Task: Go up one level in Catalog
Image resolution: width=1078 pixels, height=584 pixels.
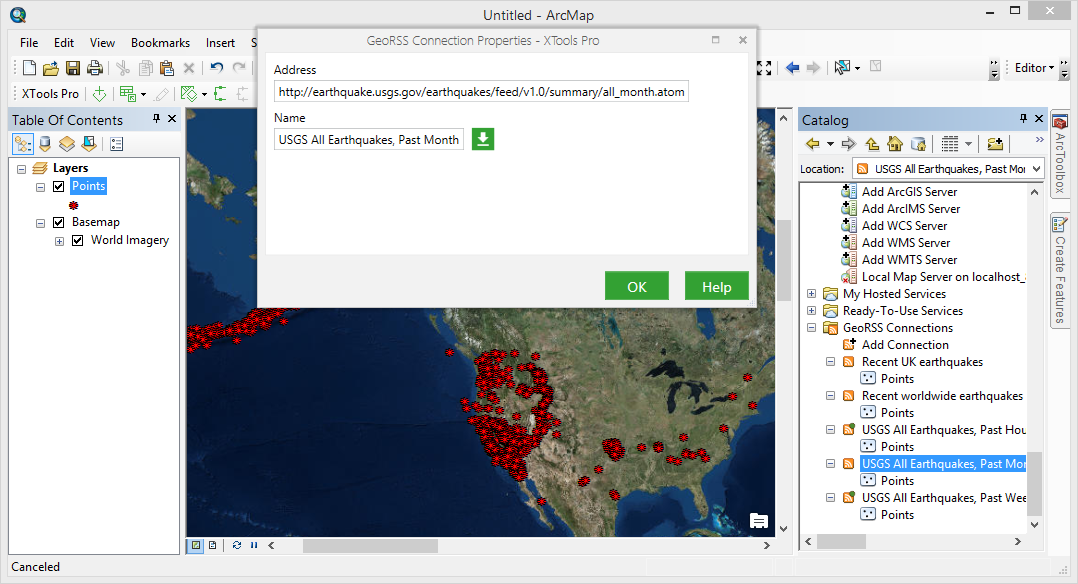Action: point(872,144)
